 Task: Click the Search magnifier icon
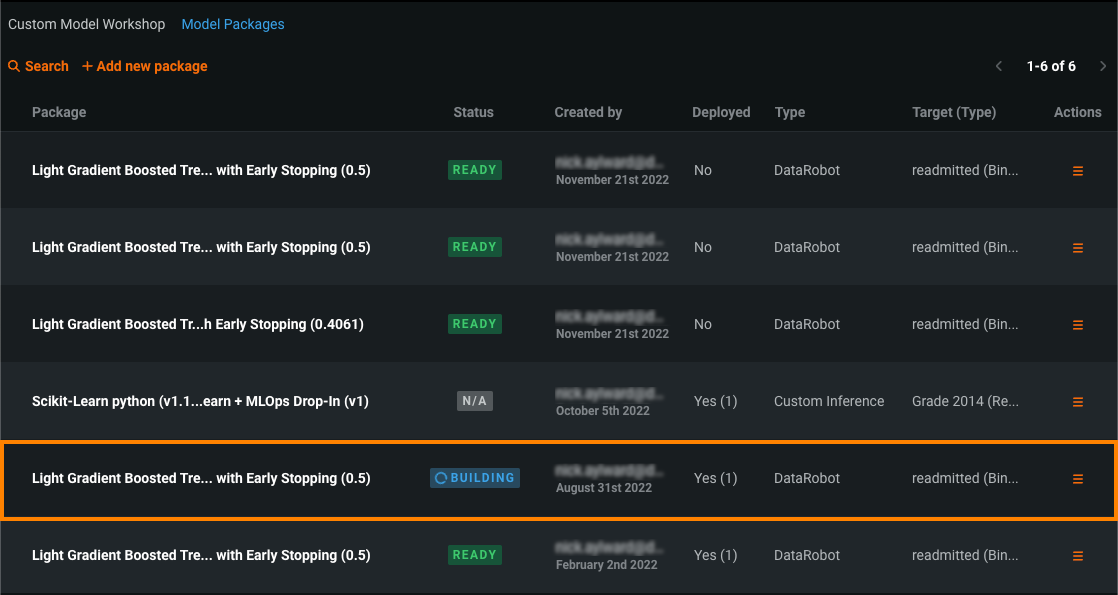[x=14, y=66]
